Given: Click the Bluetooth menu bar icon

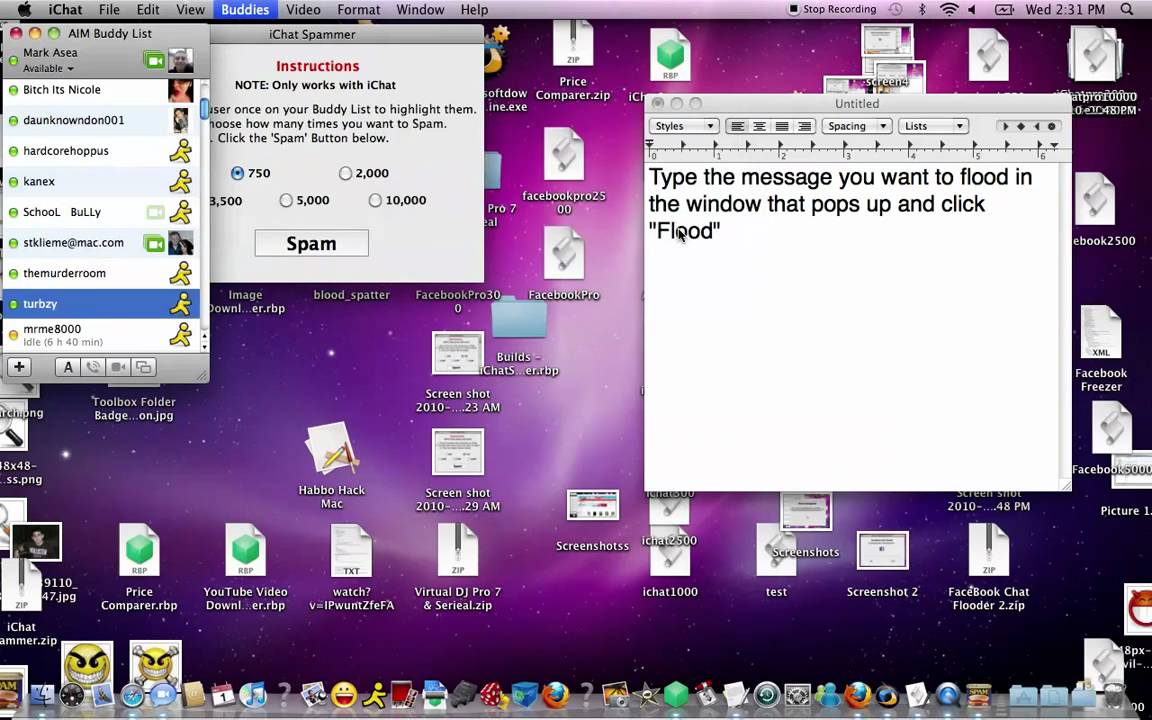Looking at the screenshot, I should (922, 10).
